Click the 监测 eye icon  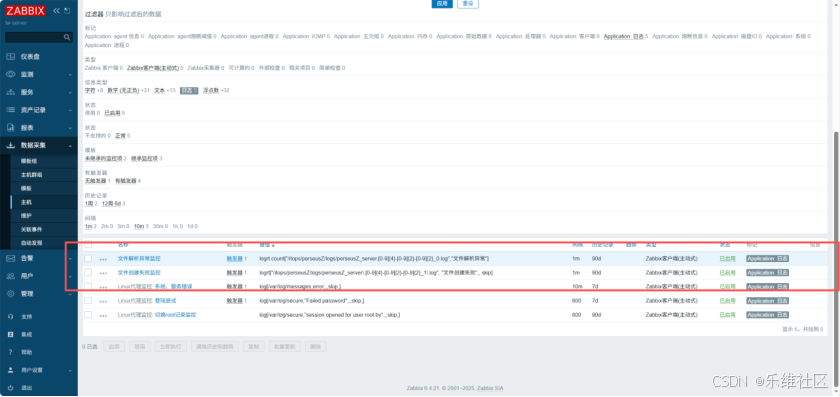coord(10,74)
